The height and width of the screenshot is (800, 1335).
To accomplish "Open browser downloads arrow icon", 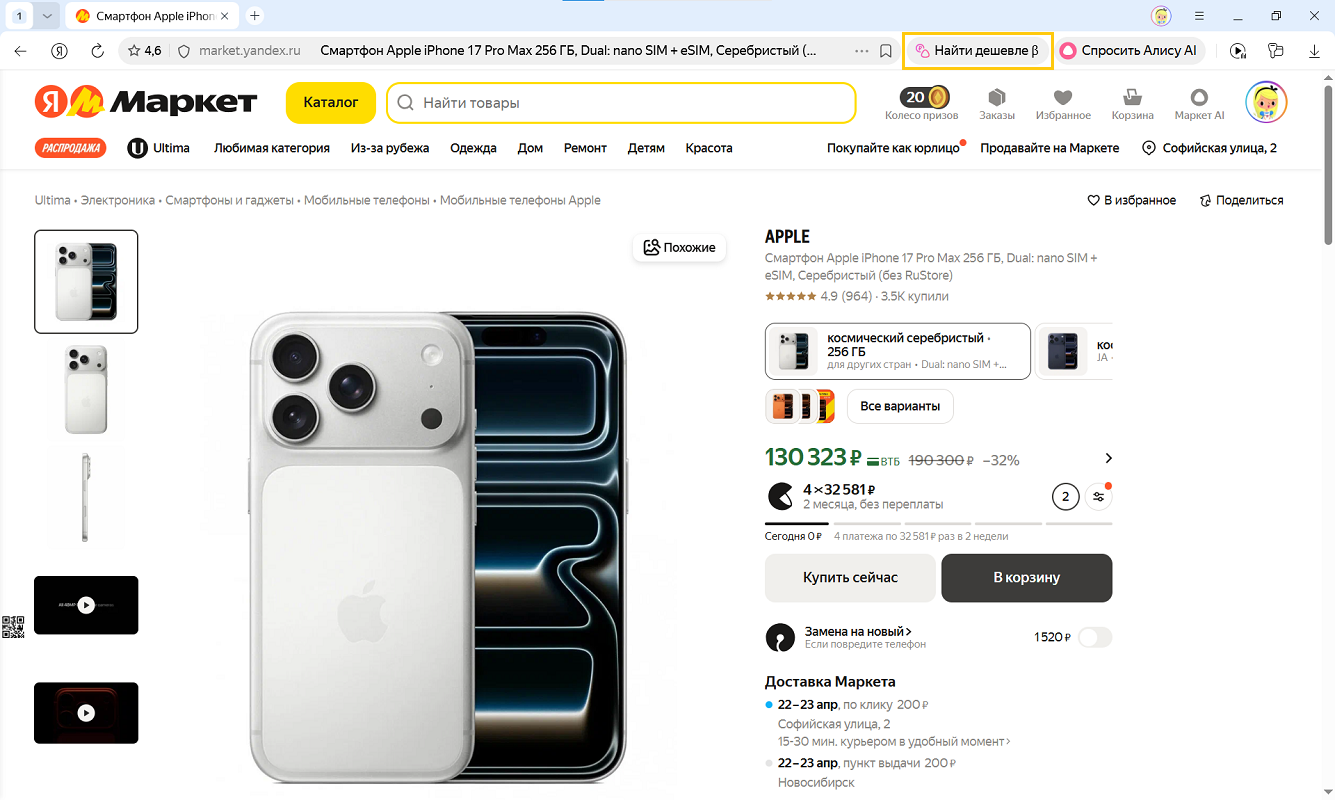I will coord(1314,51).
